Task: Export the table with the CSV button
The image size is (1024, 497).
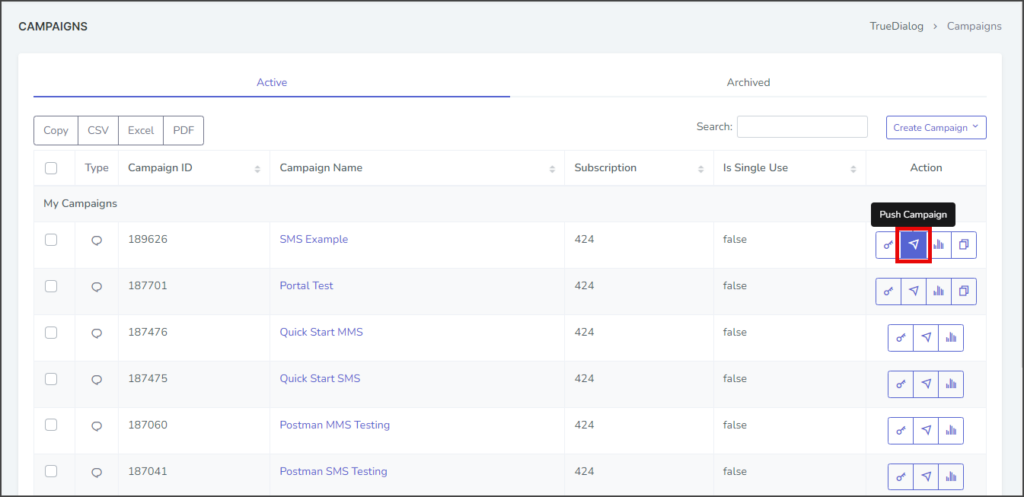Action: click(x=98, y=131)
